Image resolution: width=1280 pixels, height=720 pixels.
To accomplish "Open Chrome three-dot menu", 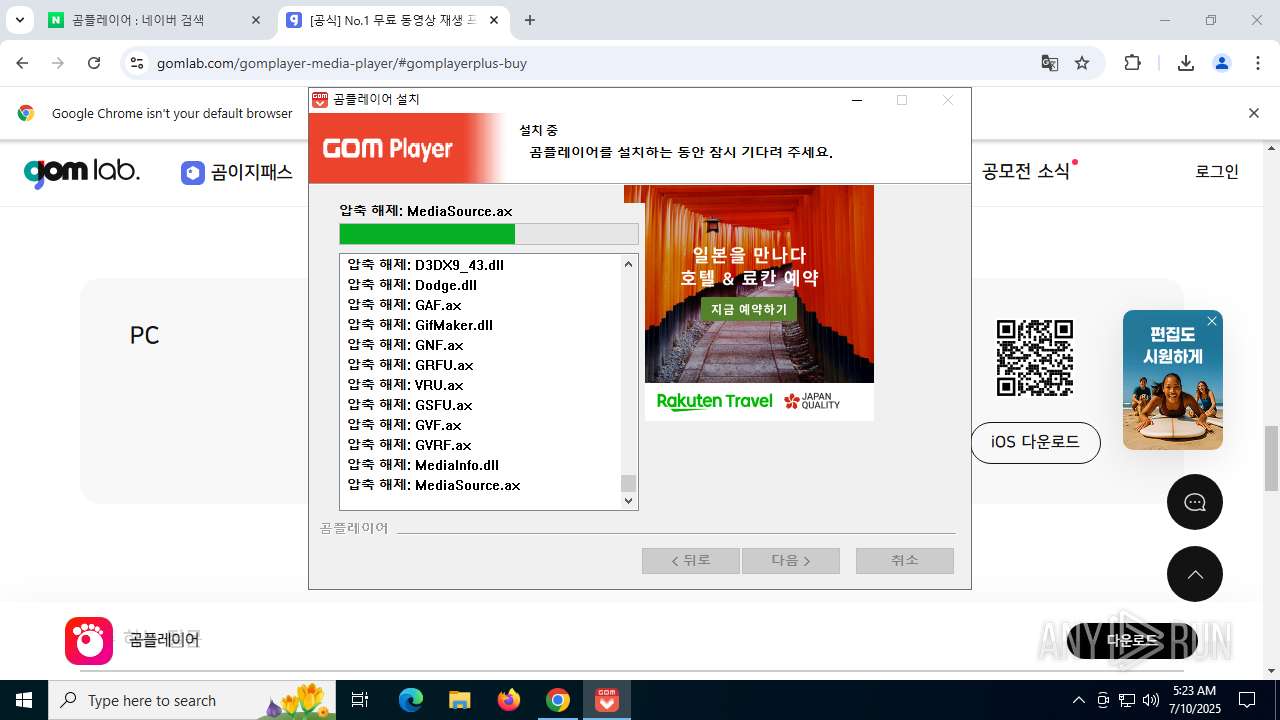I will click(1258, 63).
